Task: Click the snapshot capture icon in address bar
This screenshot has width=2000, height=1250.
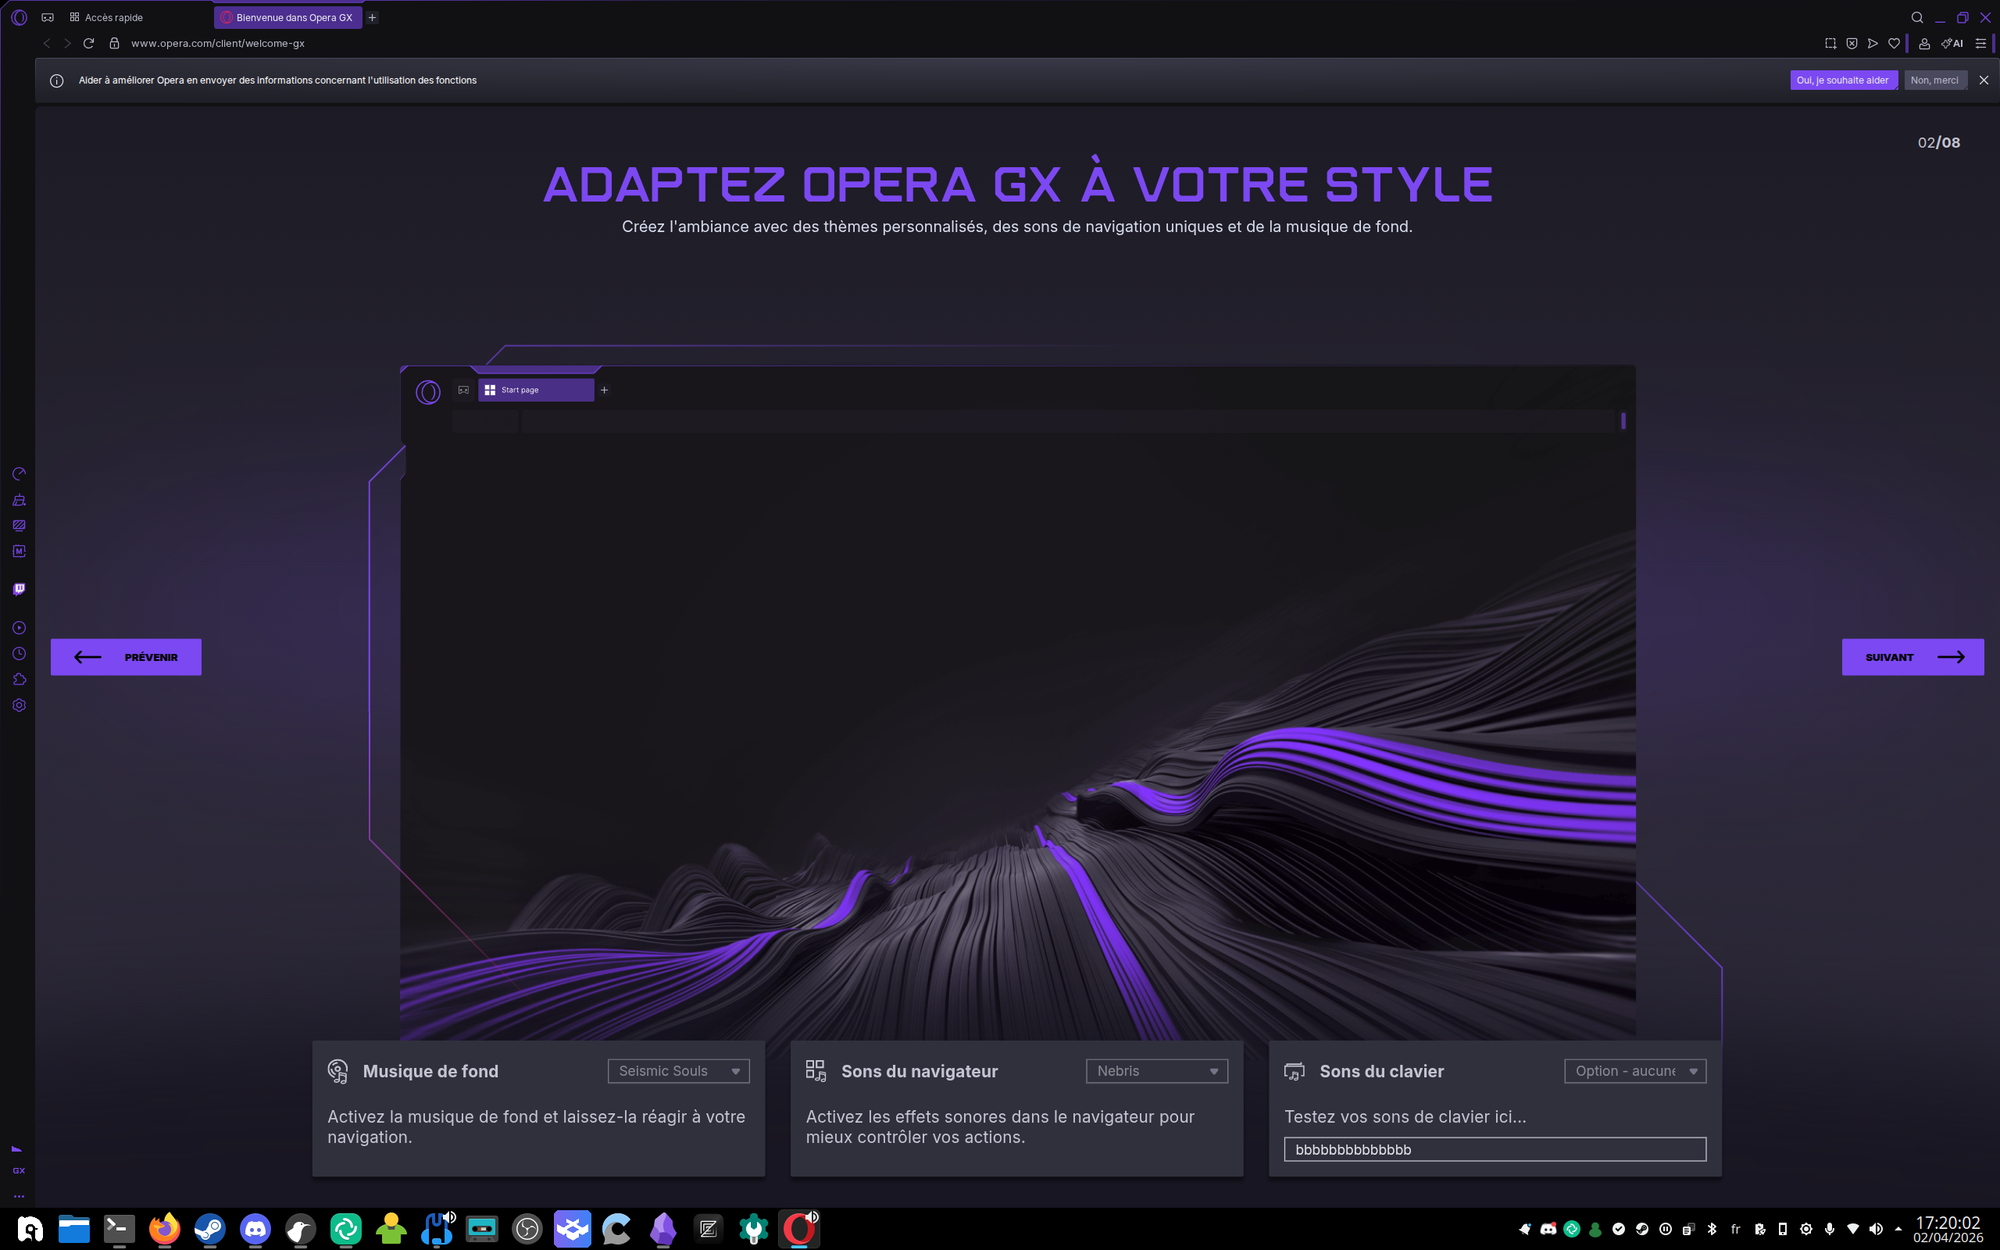Action: [x=1830, y=44]
